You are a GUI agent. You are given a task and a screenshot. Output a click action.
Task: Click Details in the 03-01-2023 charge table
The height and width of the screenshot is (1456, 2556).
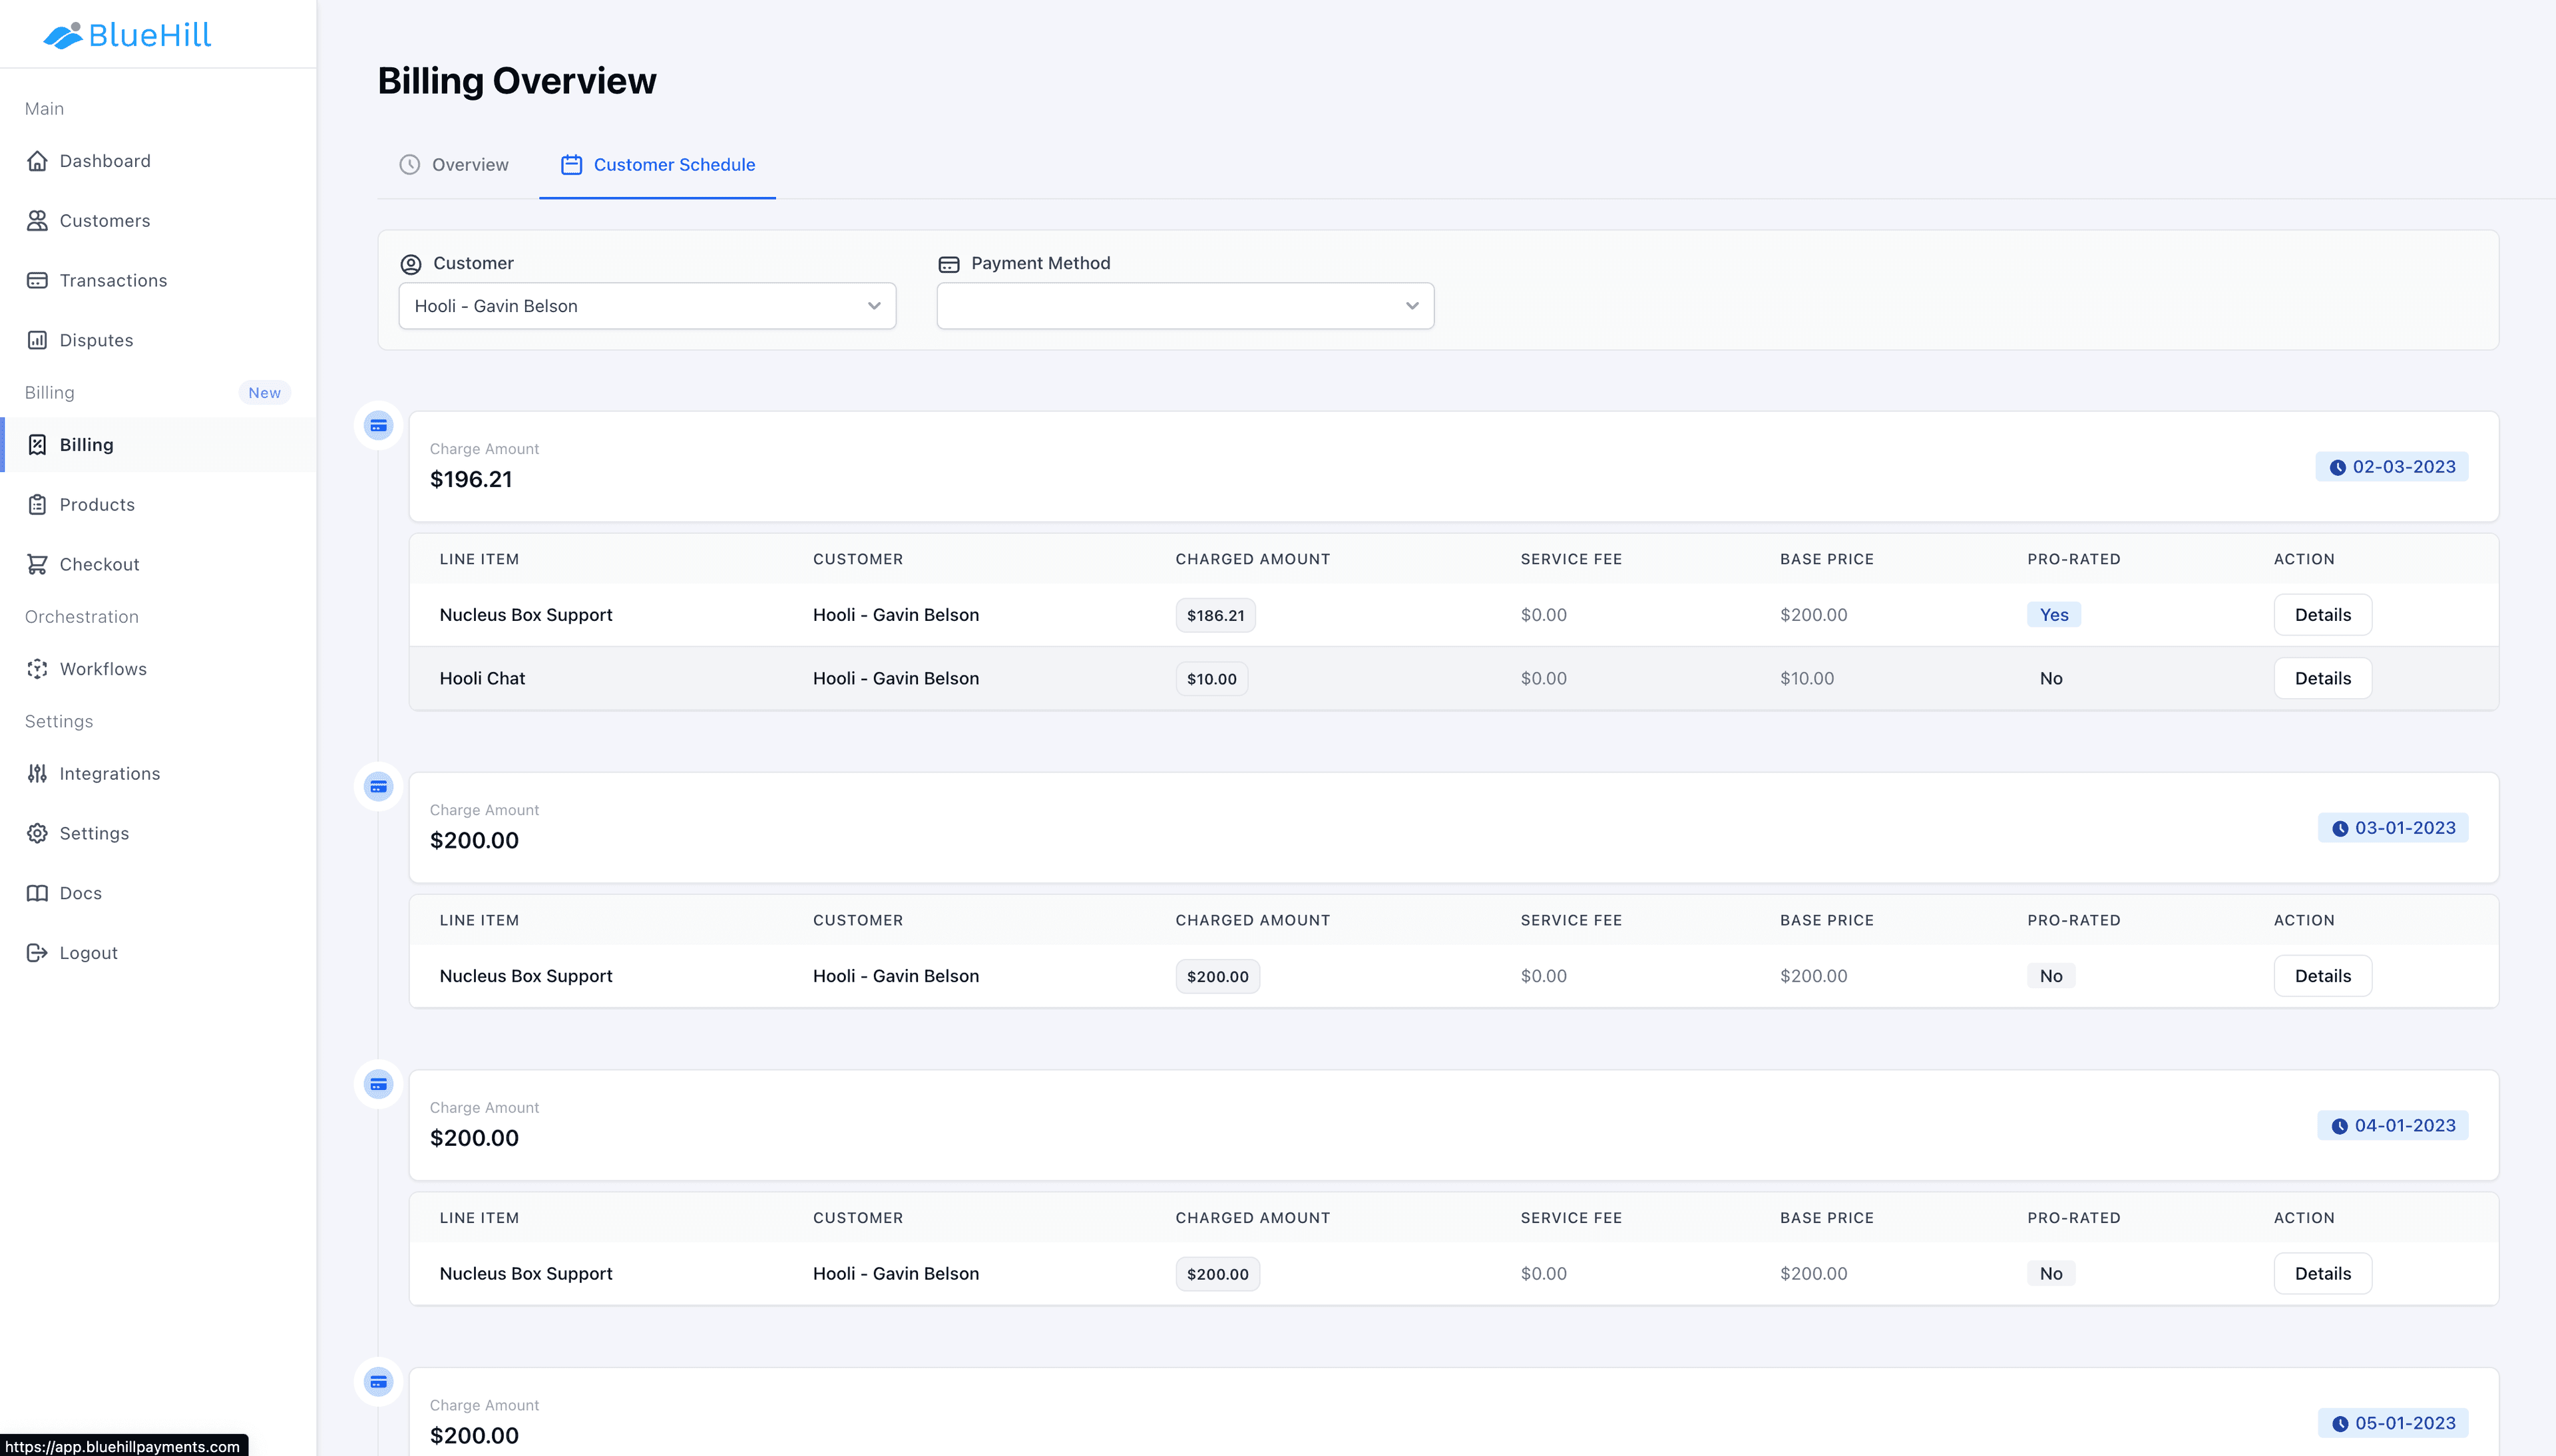pyautogui.click(x=2322, y=976)
